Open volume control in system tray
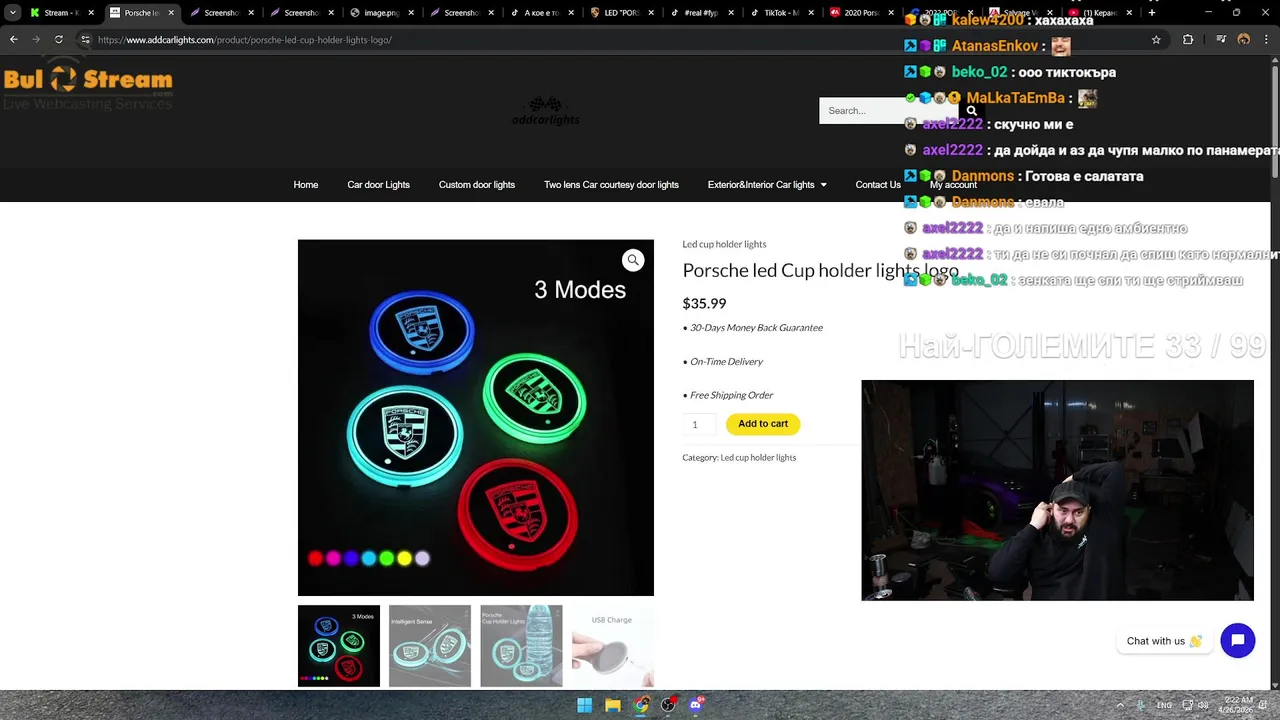Viewport: 1280px width, 720px height. 1203,705
